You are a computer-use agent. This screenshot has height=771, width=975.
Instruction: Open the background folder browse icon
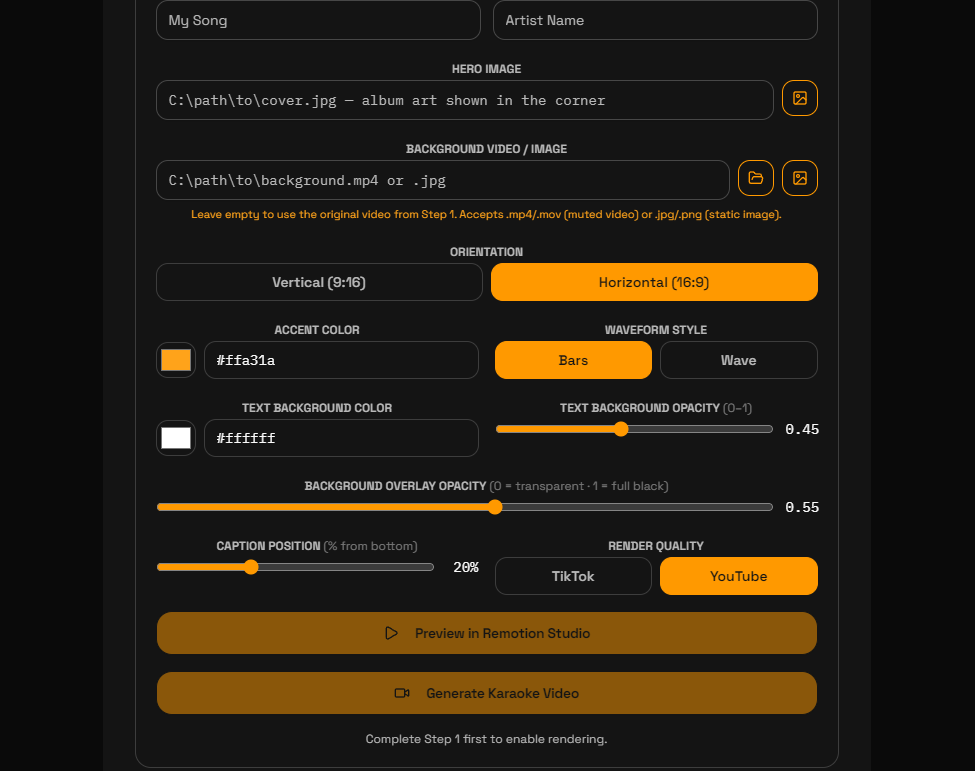[756, 178]
